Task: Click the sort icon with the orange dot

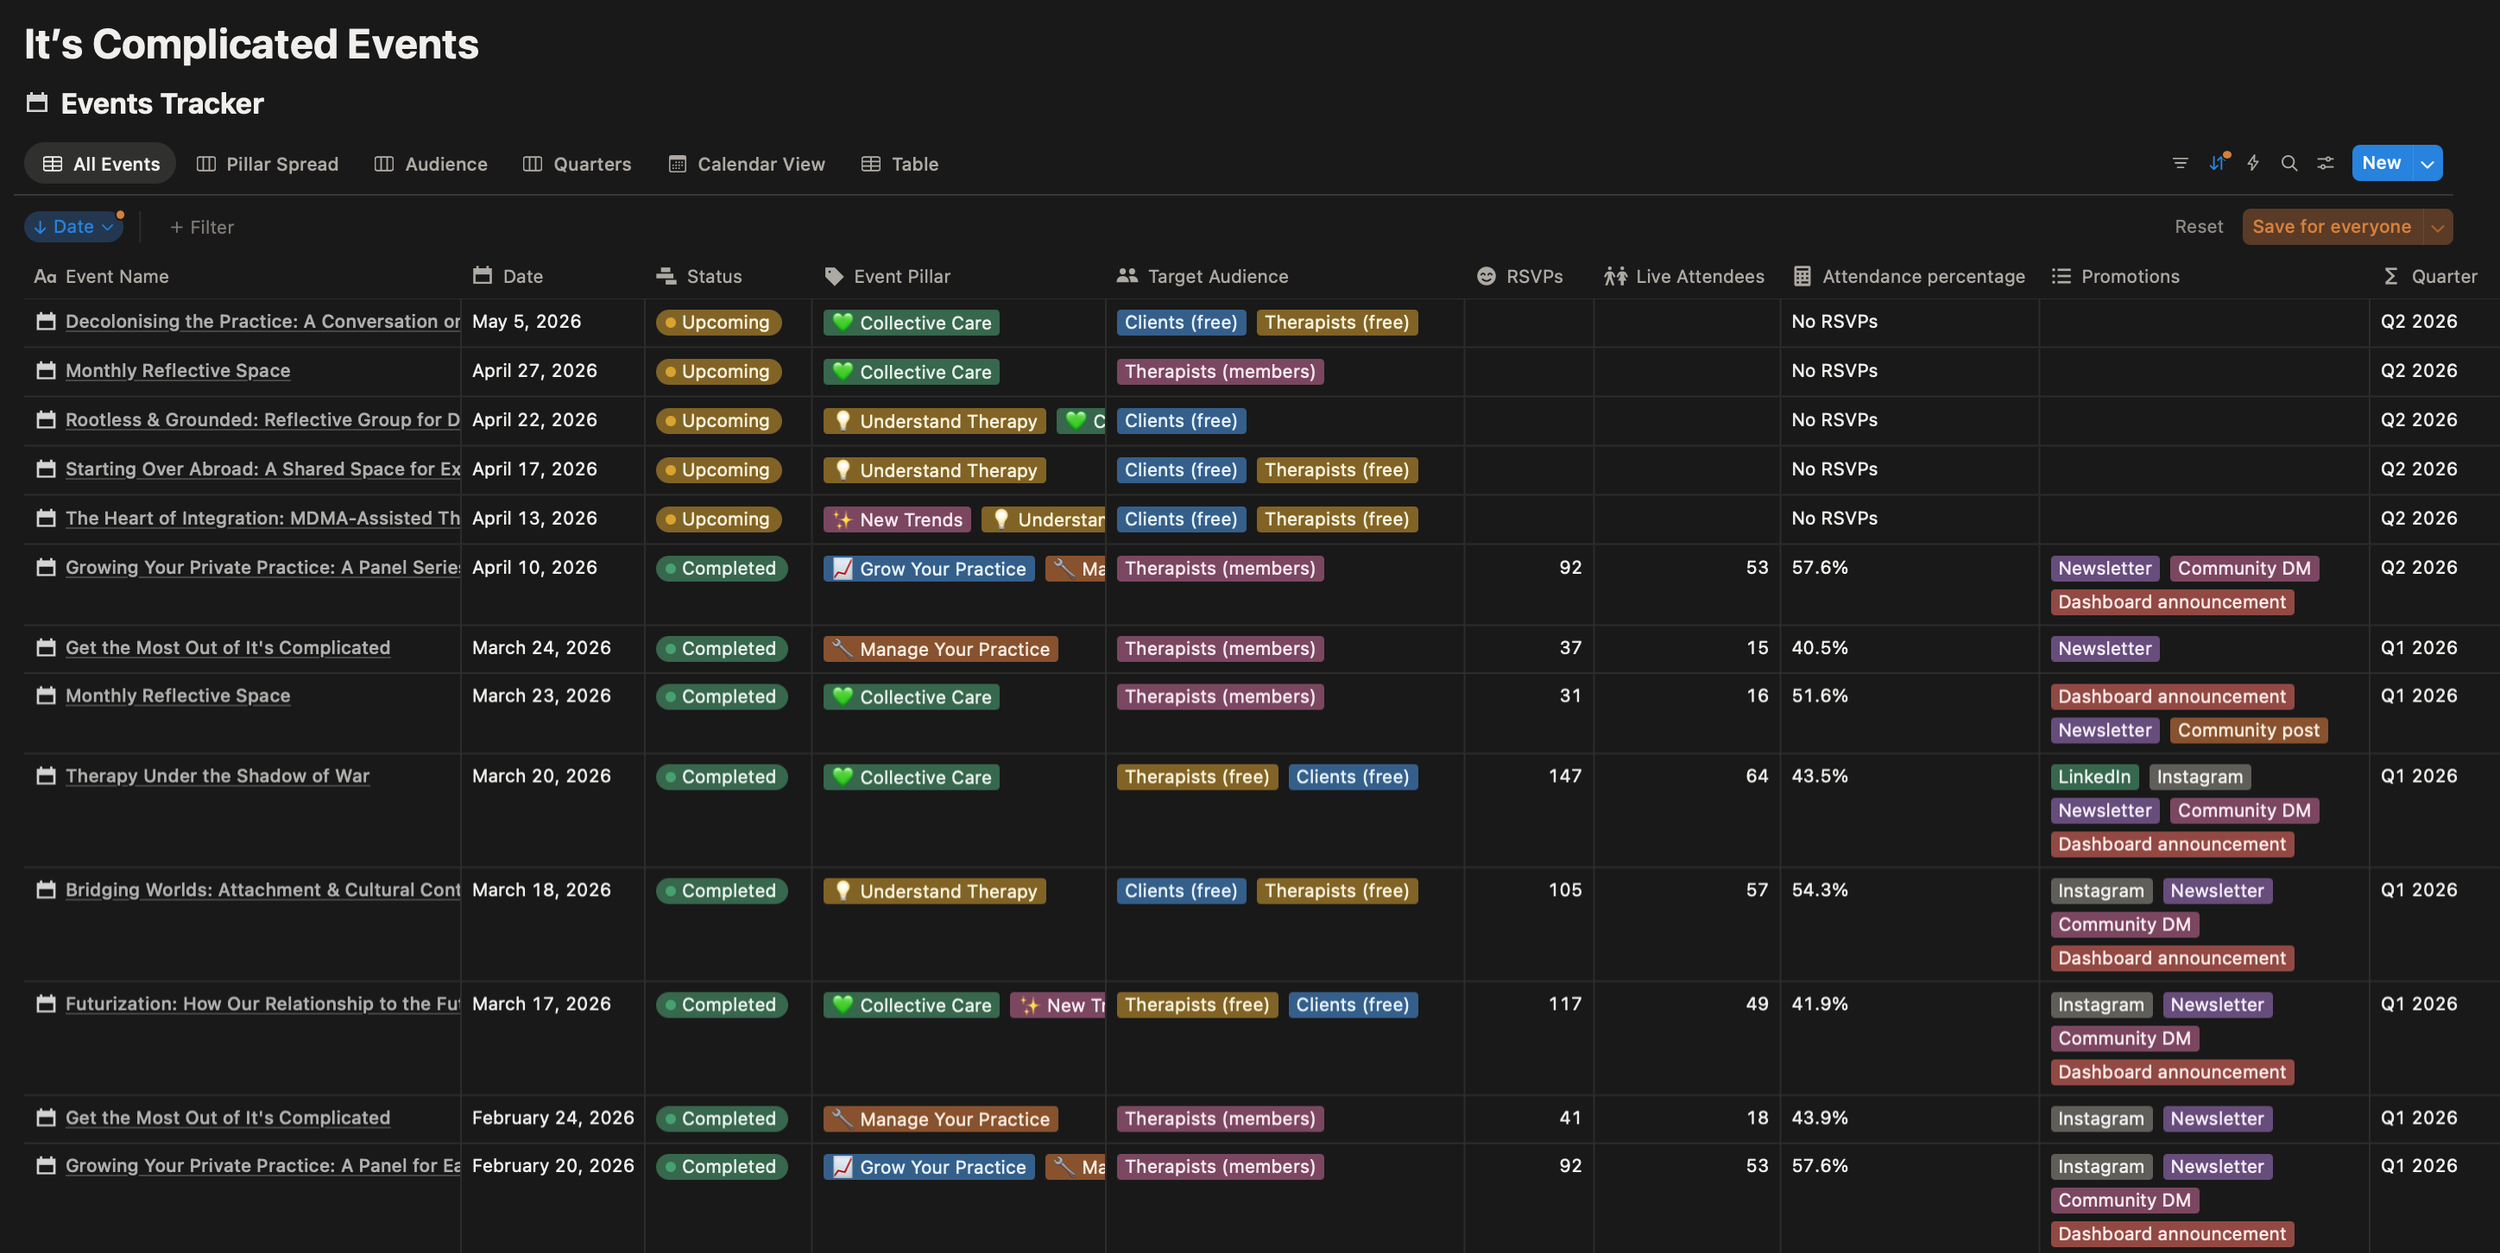Action: click(2218, 163)
